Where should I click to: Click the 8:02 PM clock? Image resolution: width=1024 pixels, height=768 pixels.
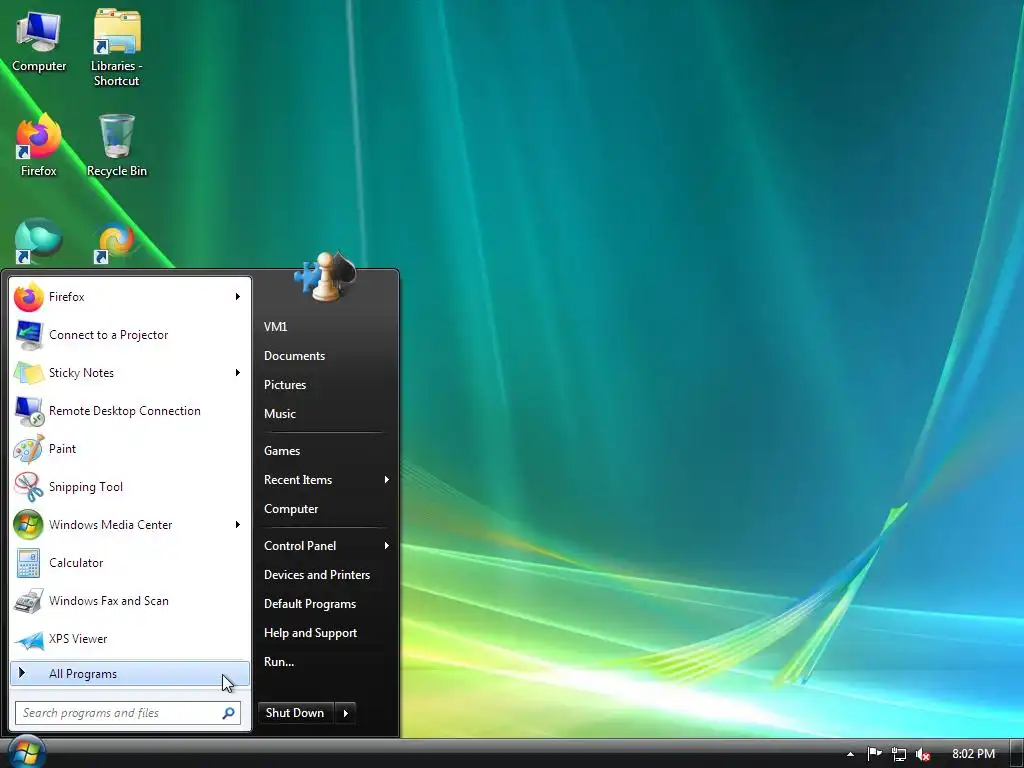pos(973,754)
